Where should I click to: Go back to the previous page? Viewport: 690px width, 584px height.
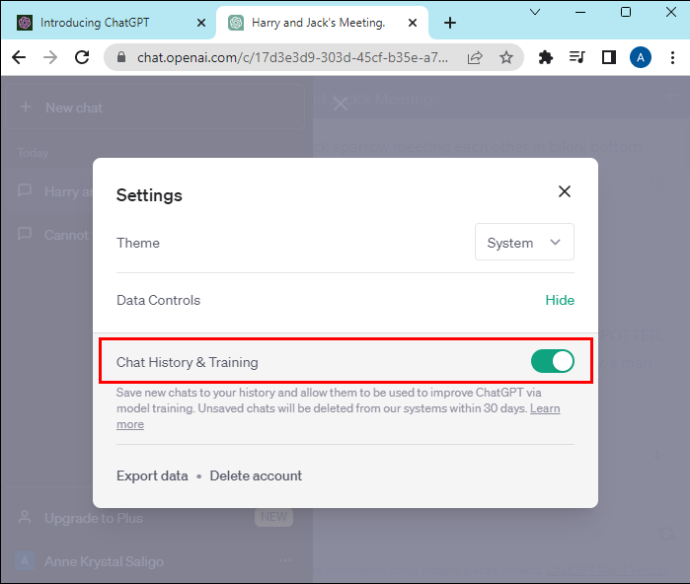19,57
